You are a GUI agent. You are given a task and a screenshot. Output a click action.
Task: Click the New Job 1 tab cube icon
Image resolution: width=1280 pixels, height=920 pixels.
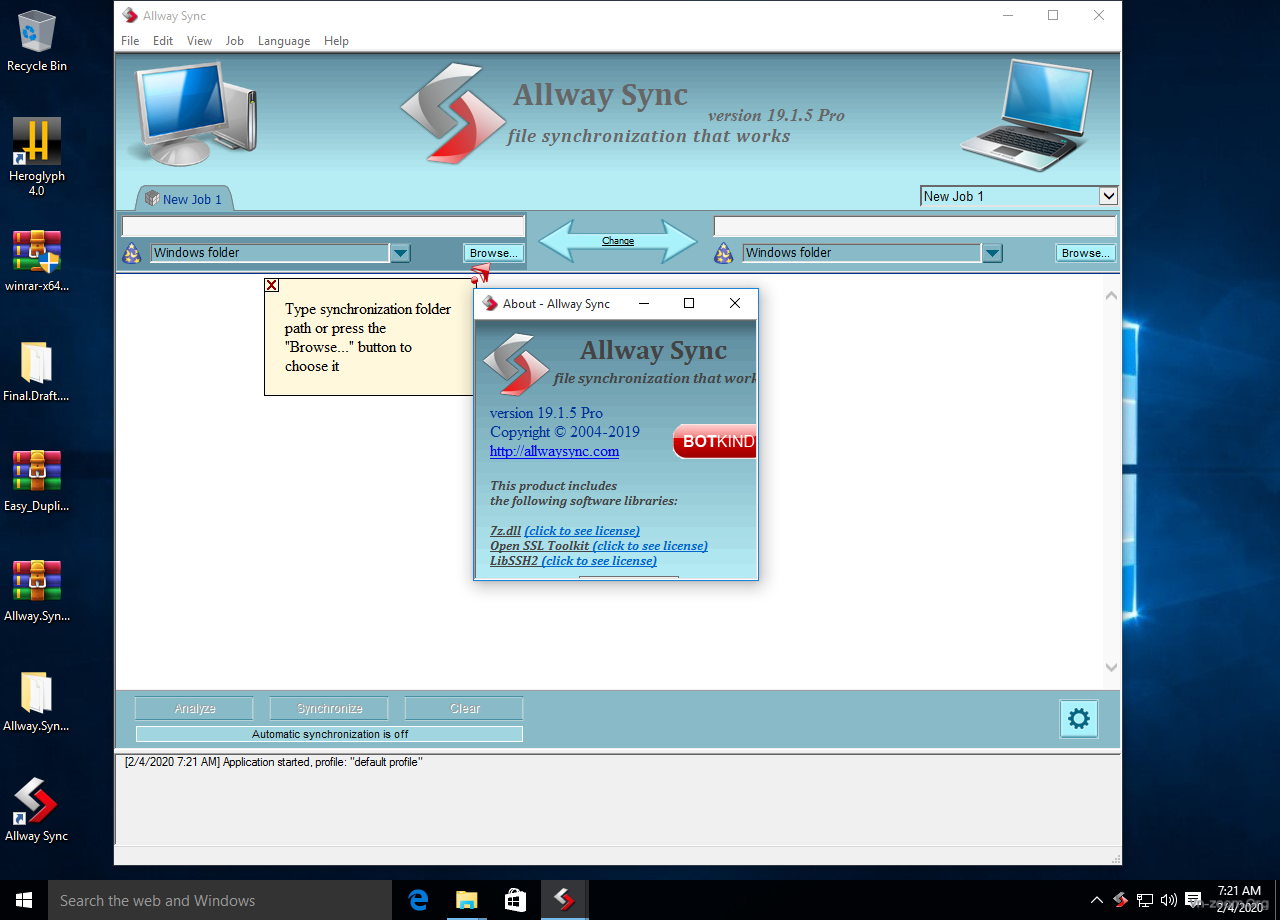pos(152,199)
